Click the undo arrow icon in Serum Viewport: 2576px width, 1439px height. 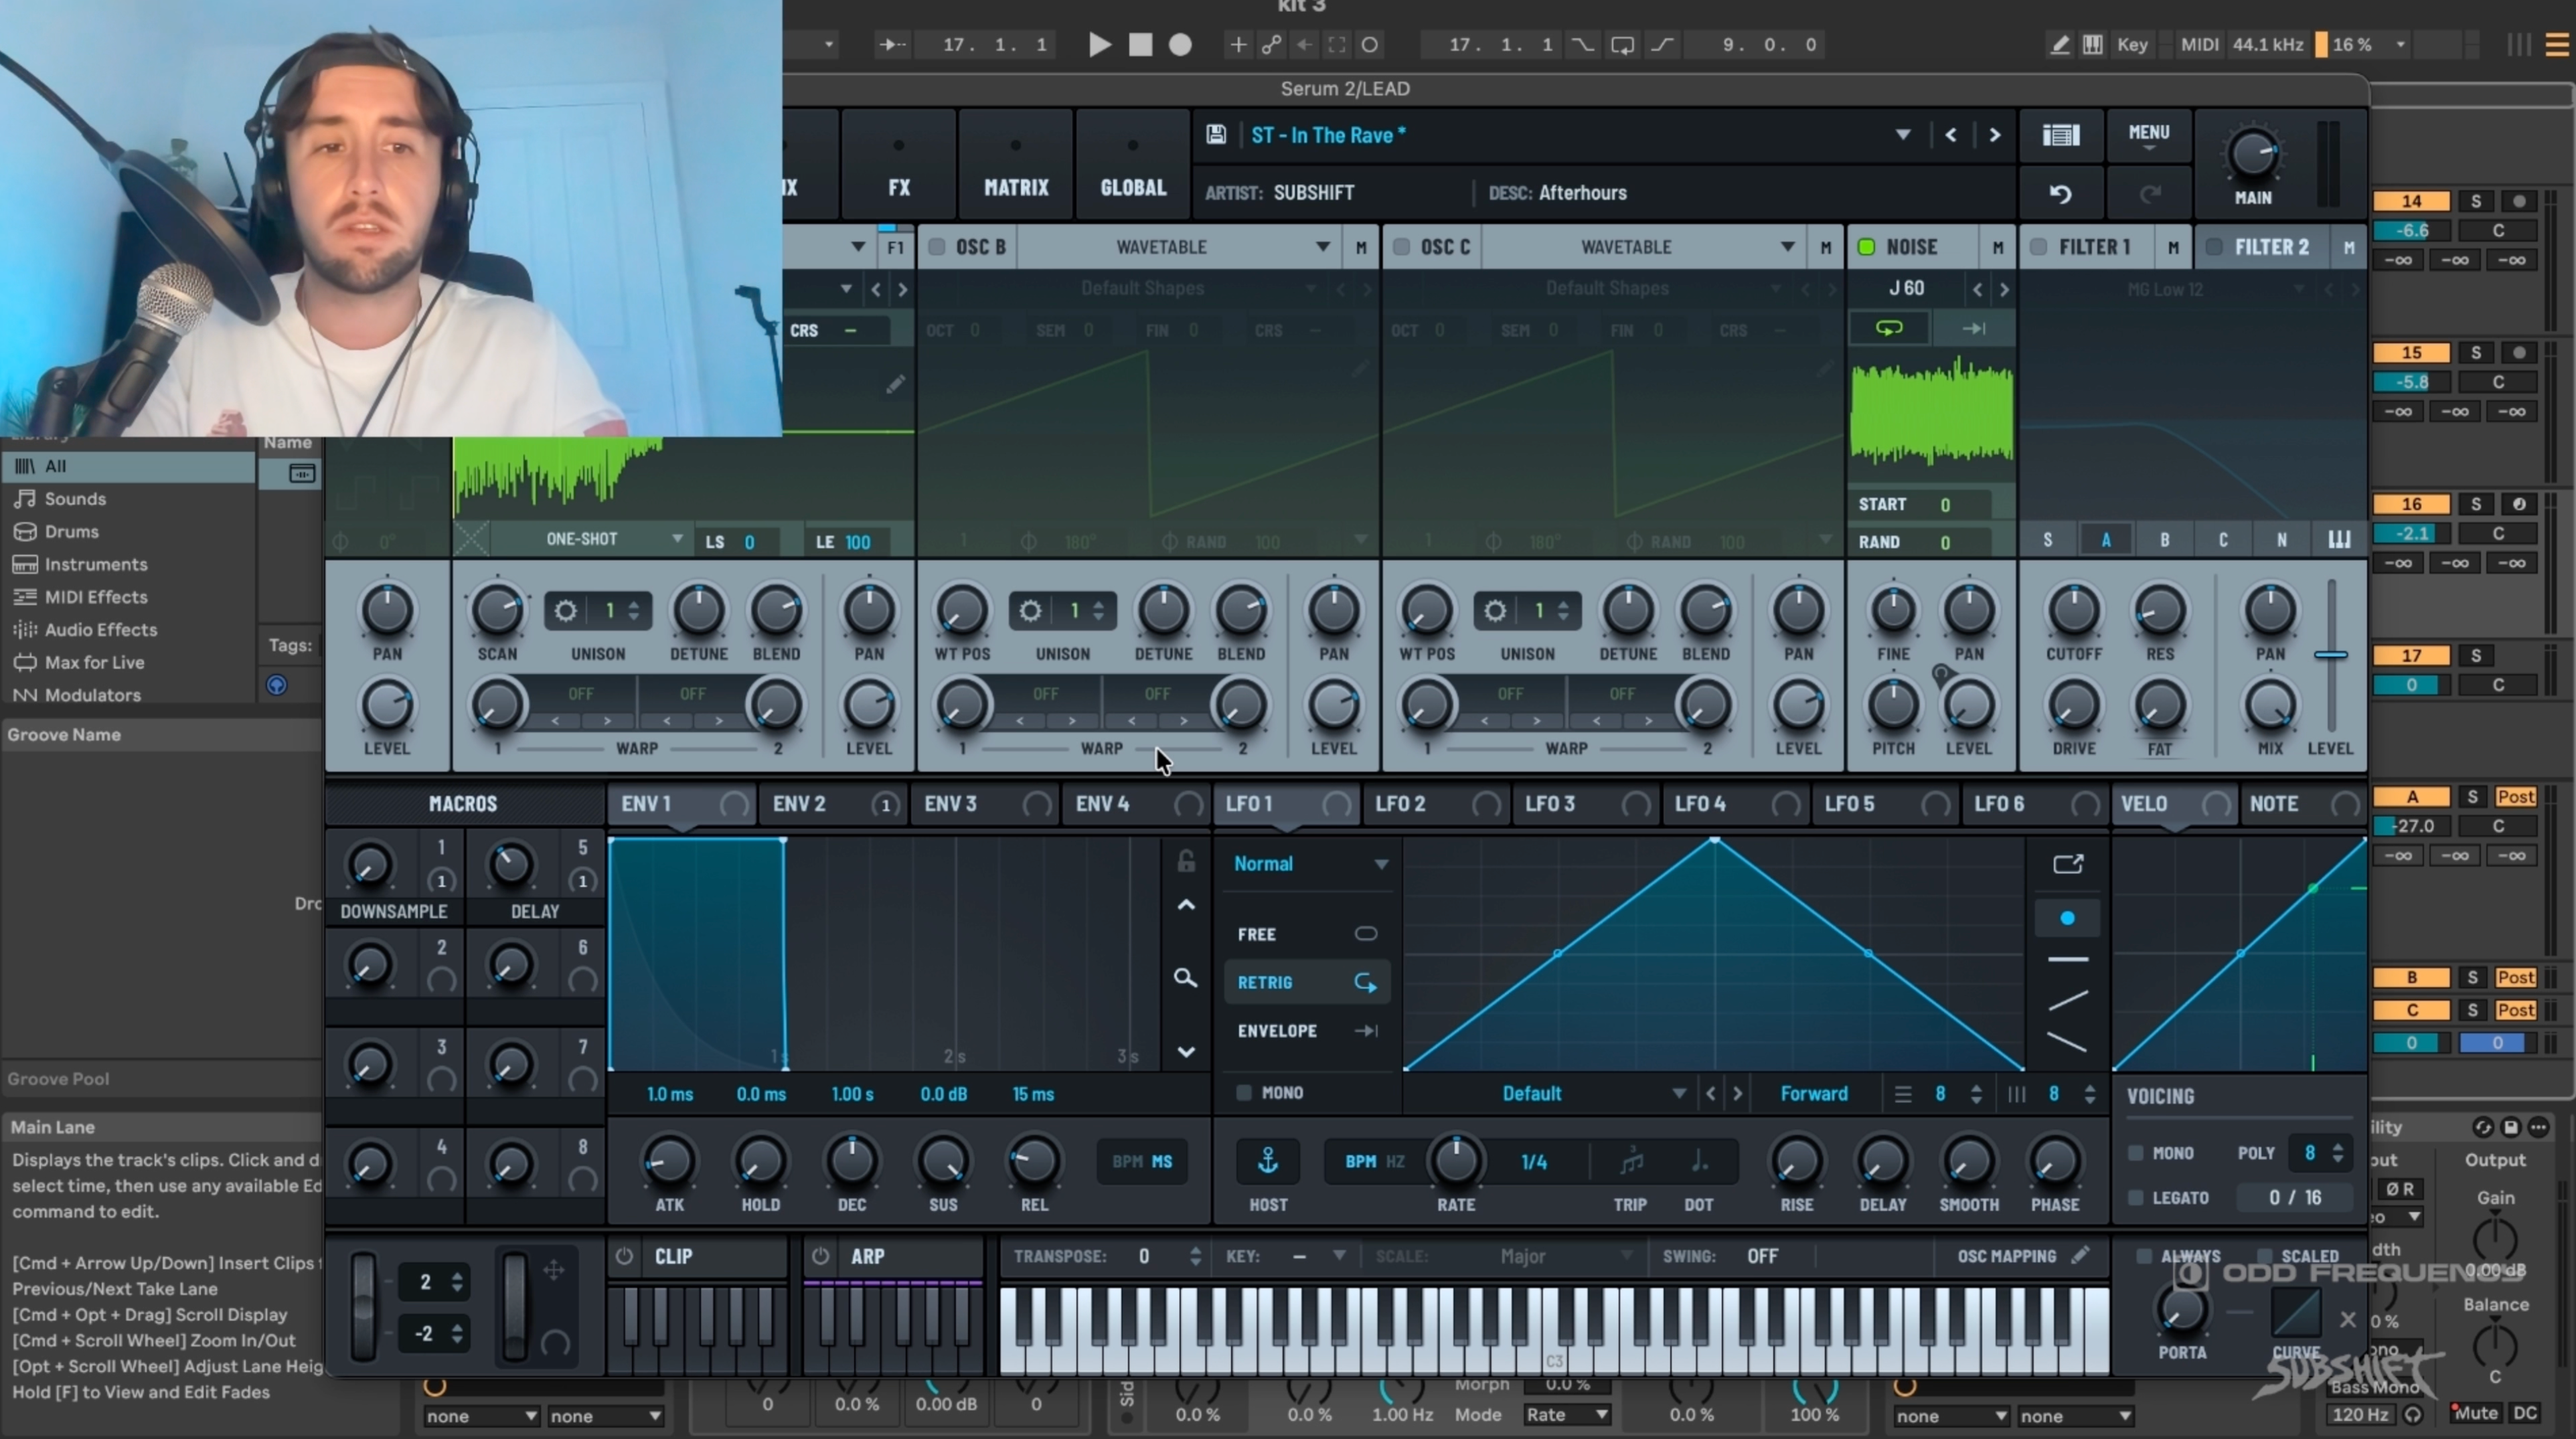point(2061,193)
